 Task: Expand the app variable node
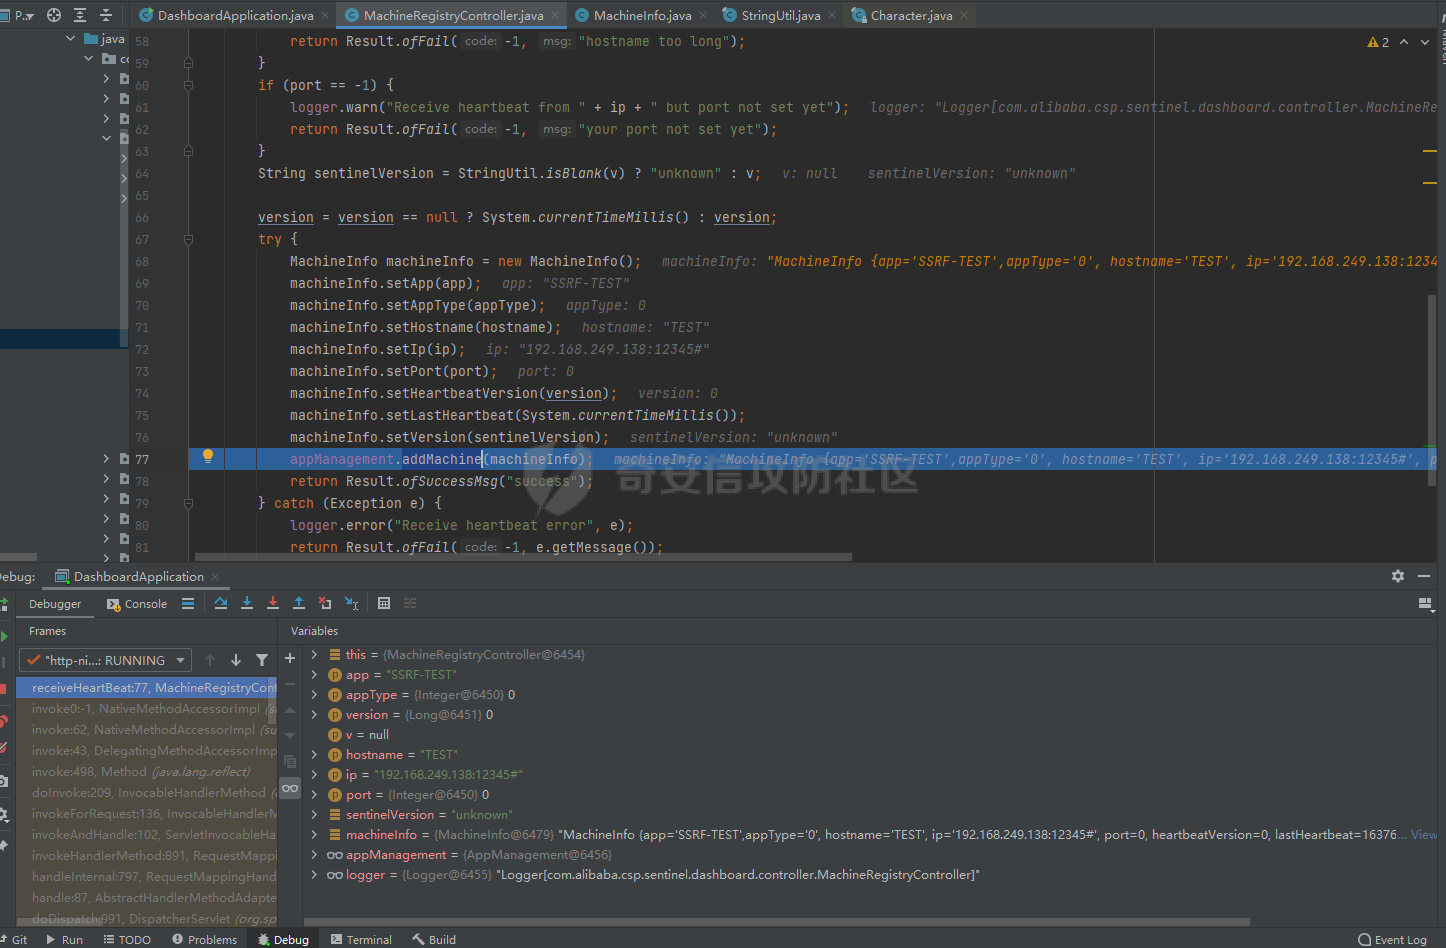314,674
